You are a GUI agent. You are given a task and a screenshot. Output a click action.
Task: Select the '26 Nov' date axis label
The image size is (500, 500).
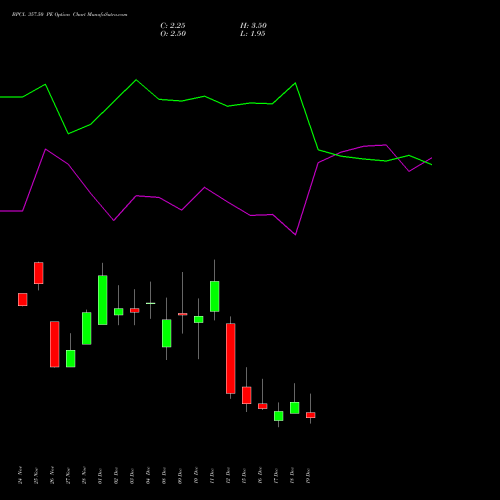click(52, 475)
